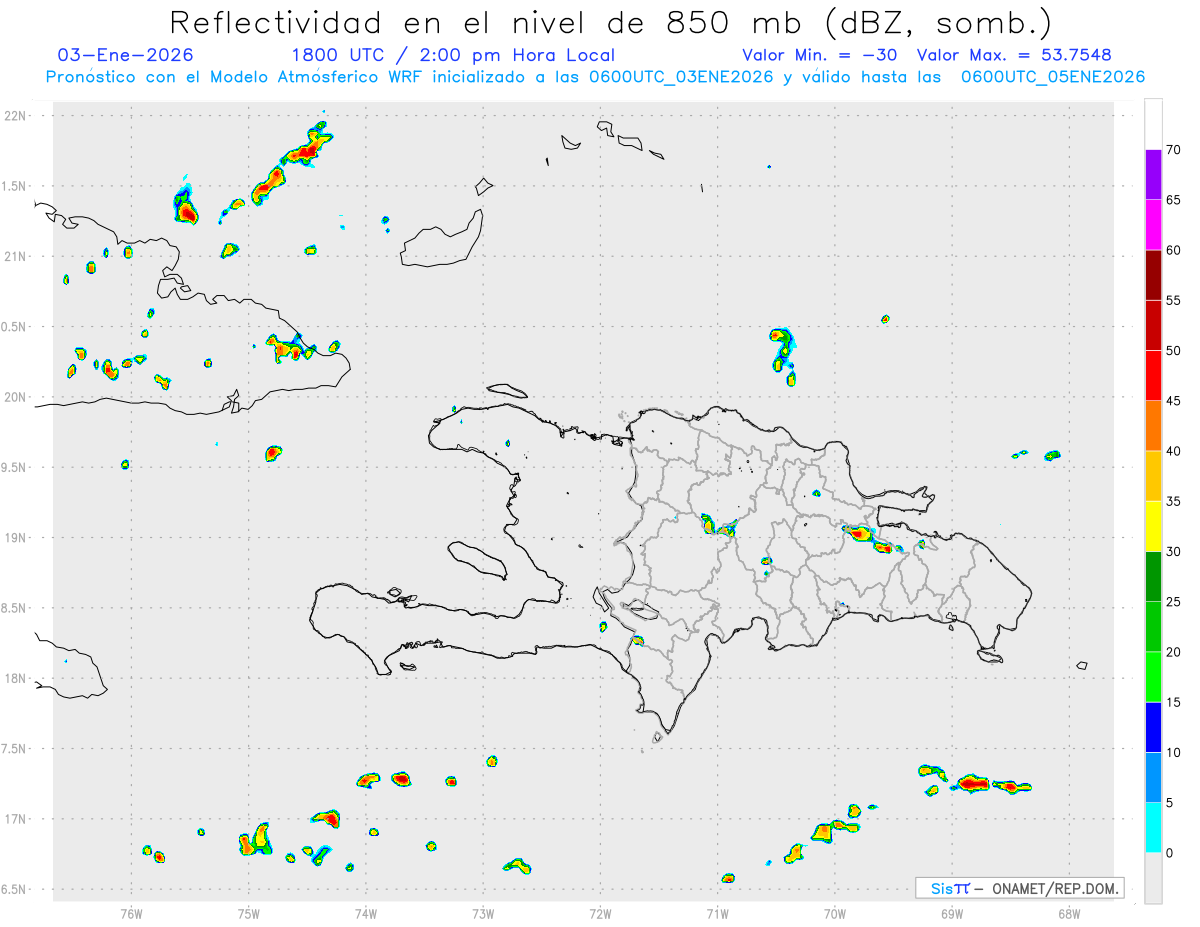Select the maroon 55–60 dBZ colorbar segment

[x=1153, y=275]
